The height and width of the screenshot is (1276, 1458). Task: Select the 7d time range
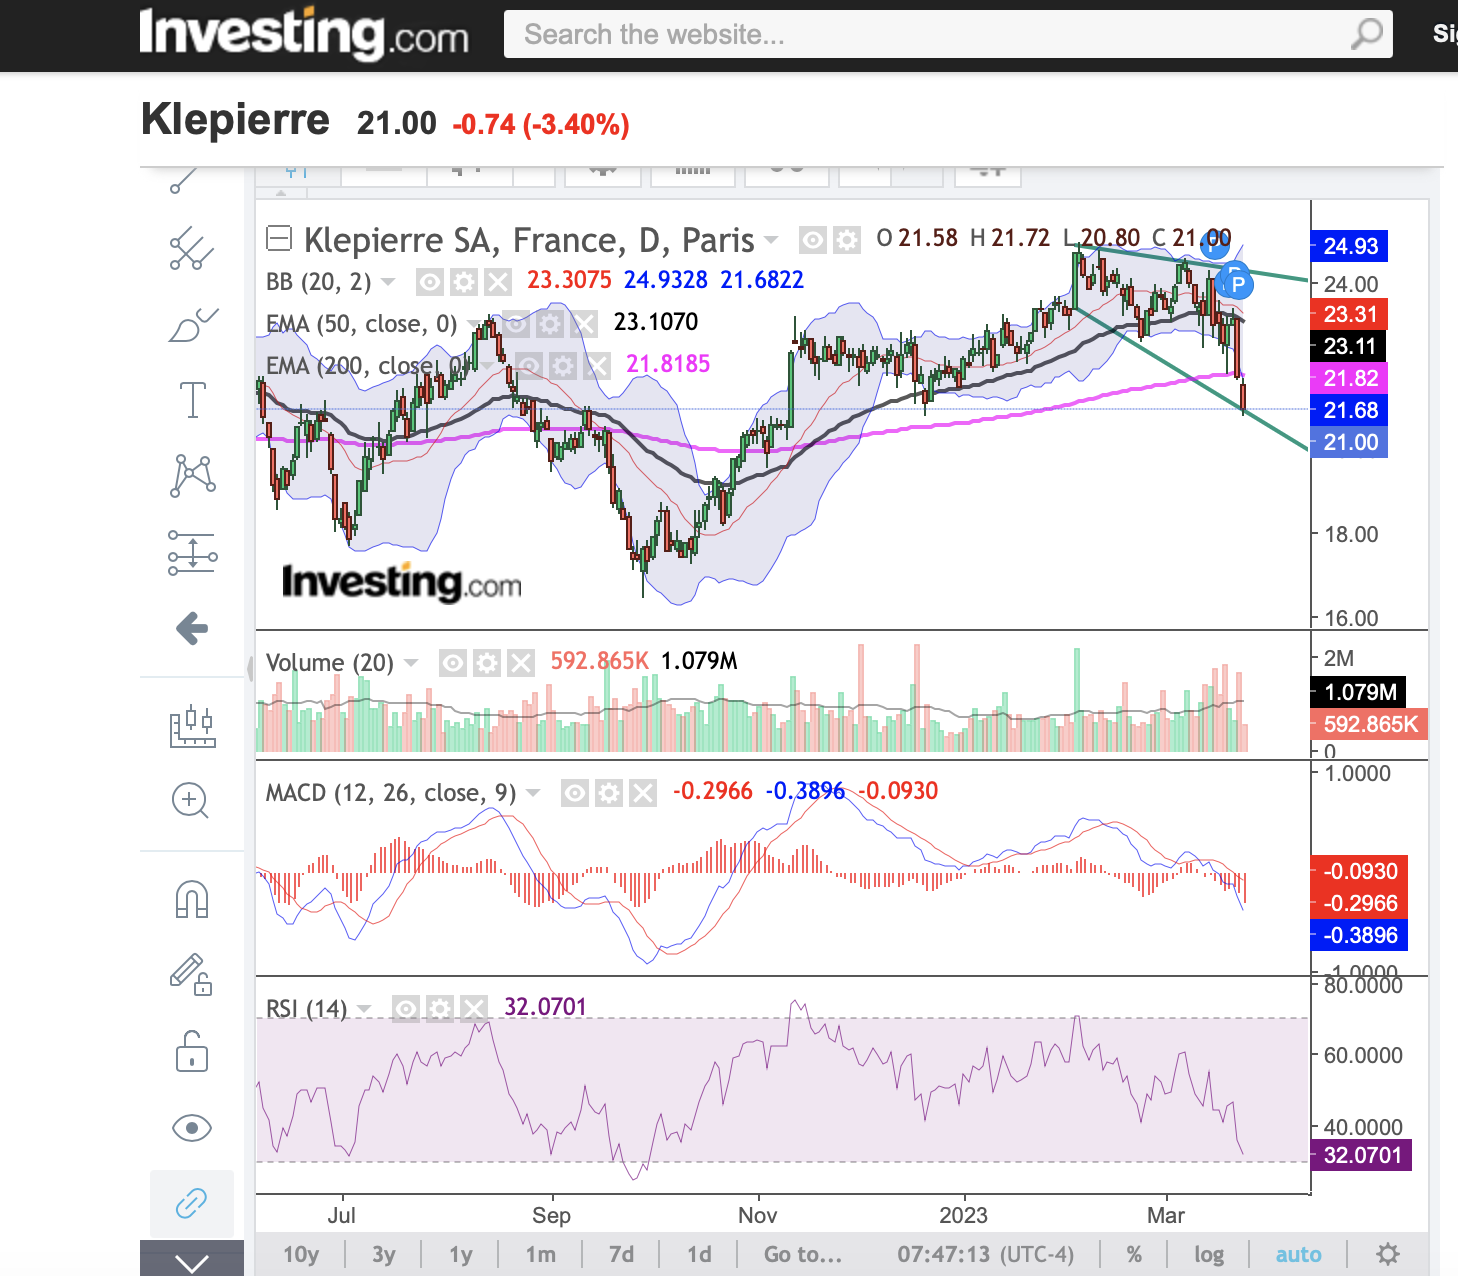(x=622, y=1254)
